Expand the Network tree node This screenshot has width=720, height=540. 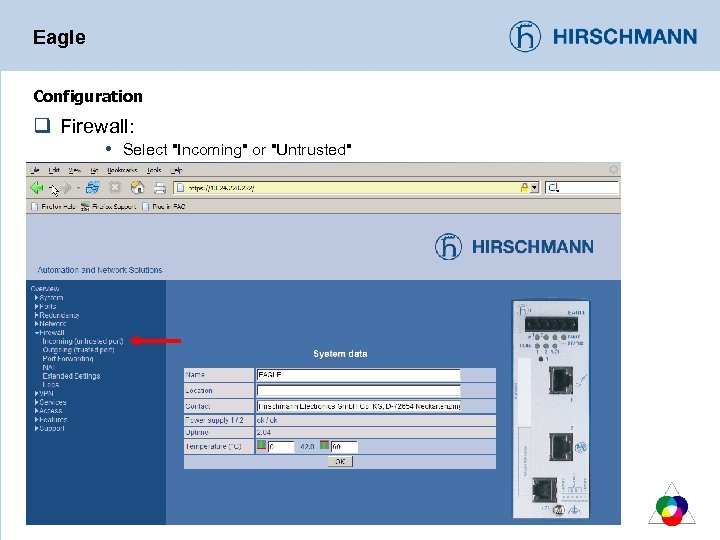pyautogui.click(x=51, y=324)
